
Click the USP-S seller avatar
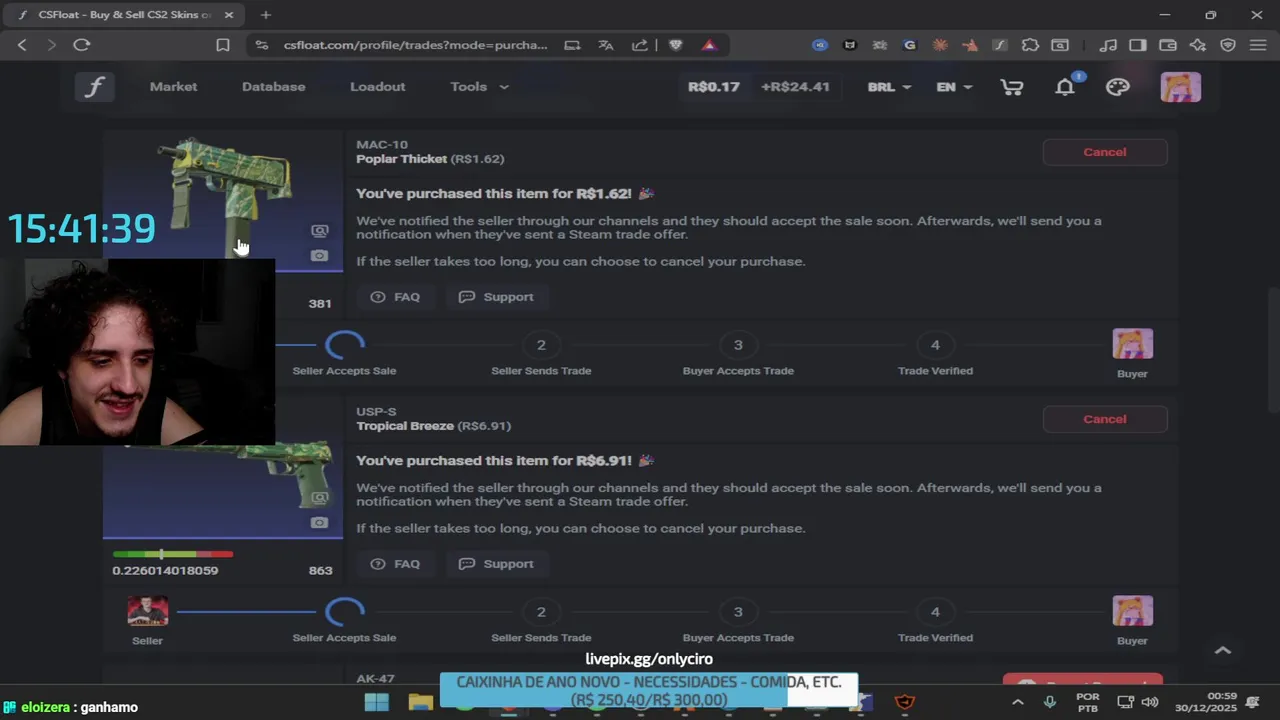(147, 611)
